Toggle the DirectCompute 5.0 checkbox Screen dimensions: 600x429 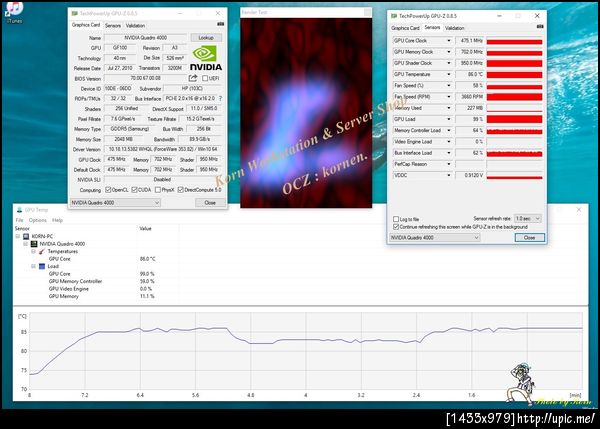coord(181,190)
